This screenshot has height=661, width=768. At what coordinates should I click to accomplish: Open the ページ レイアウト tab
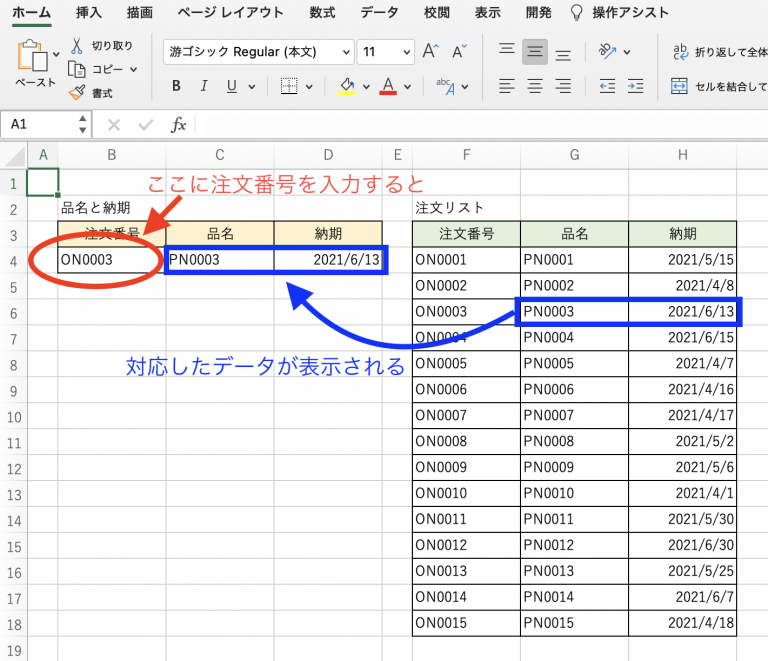coord(230,13)
